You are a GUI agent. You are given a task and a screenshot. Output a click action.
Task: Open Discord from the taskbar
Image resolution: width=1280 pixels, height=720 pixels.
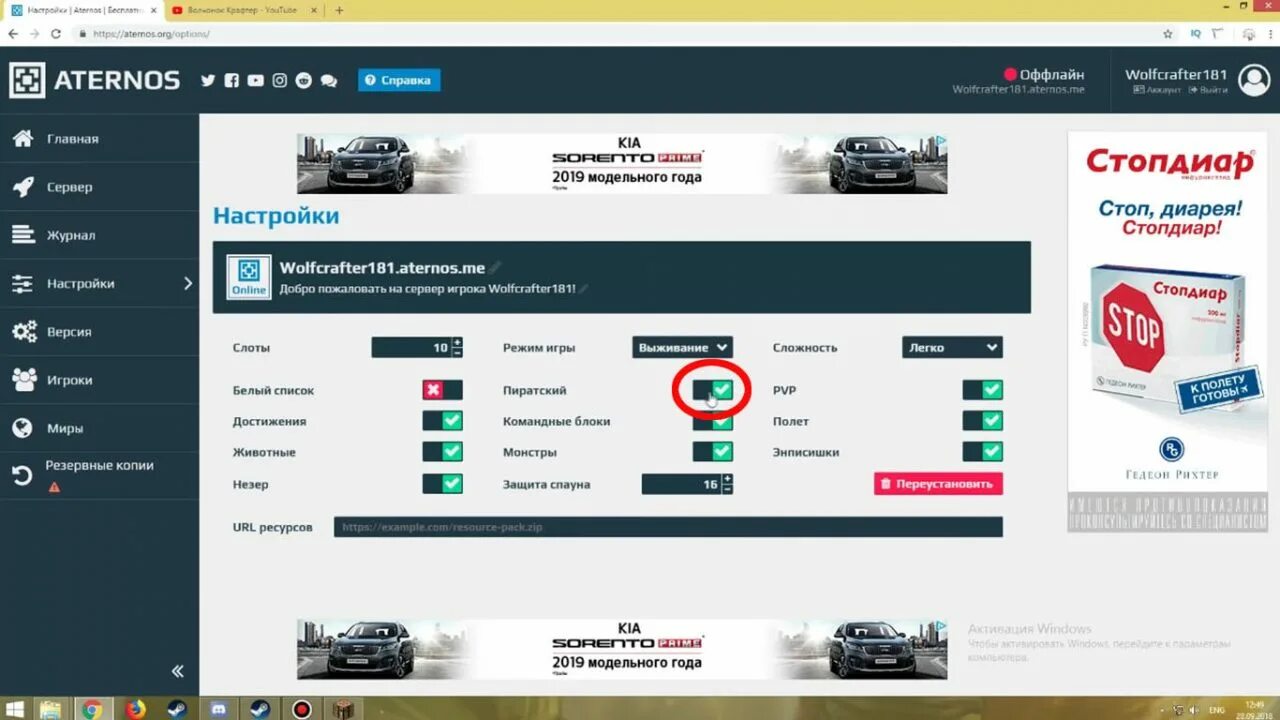218,709
